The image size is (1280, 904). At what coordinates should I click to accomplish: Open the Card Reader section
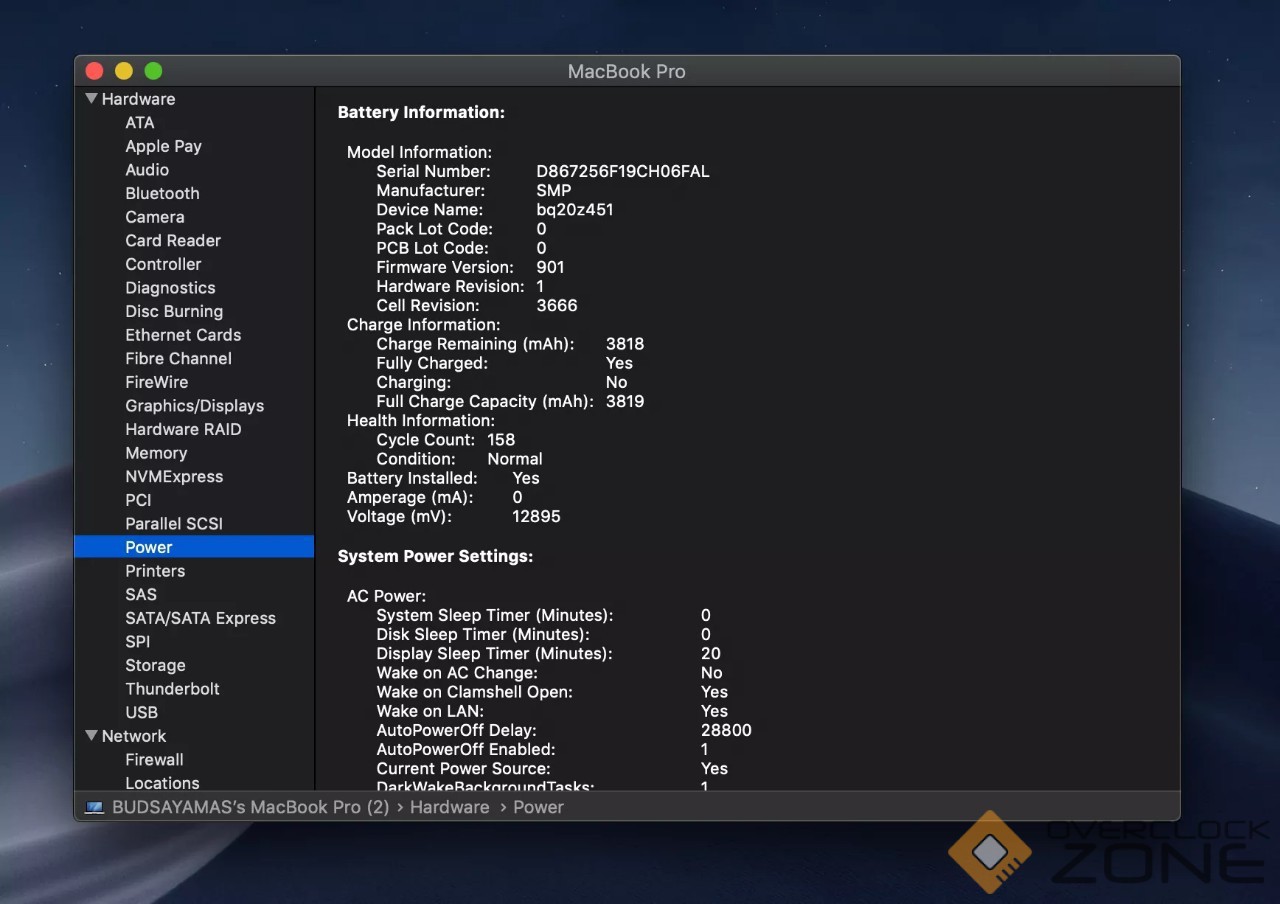pos(173,241)
